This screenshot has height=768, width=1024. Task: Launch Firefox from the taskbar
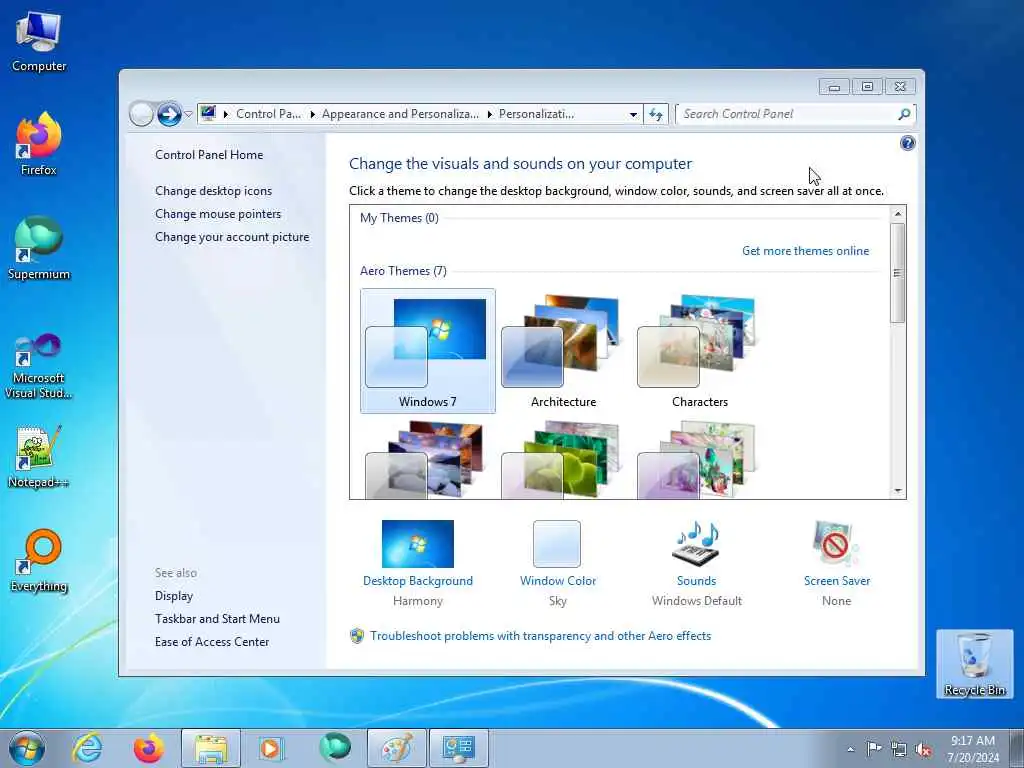click(x=149, y=748)
